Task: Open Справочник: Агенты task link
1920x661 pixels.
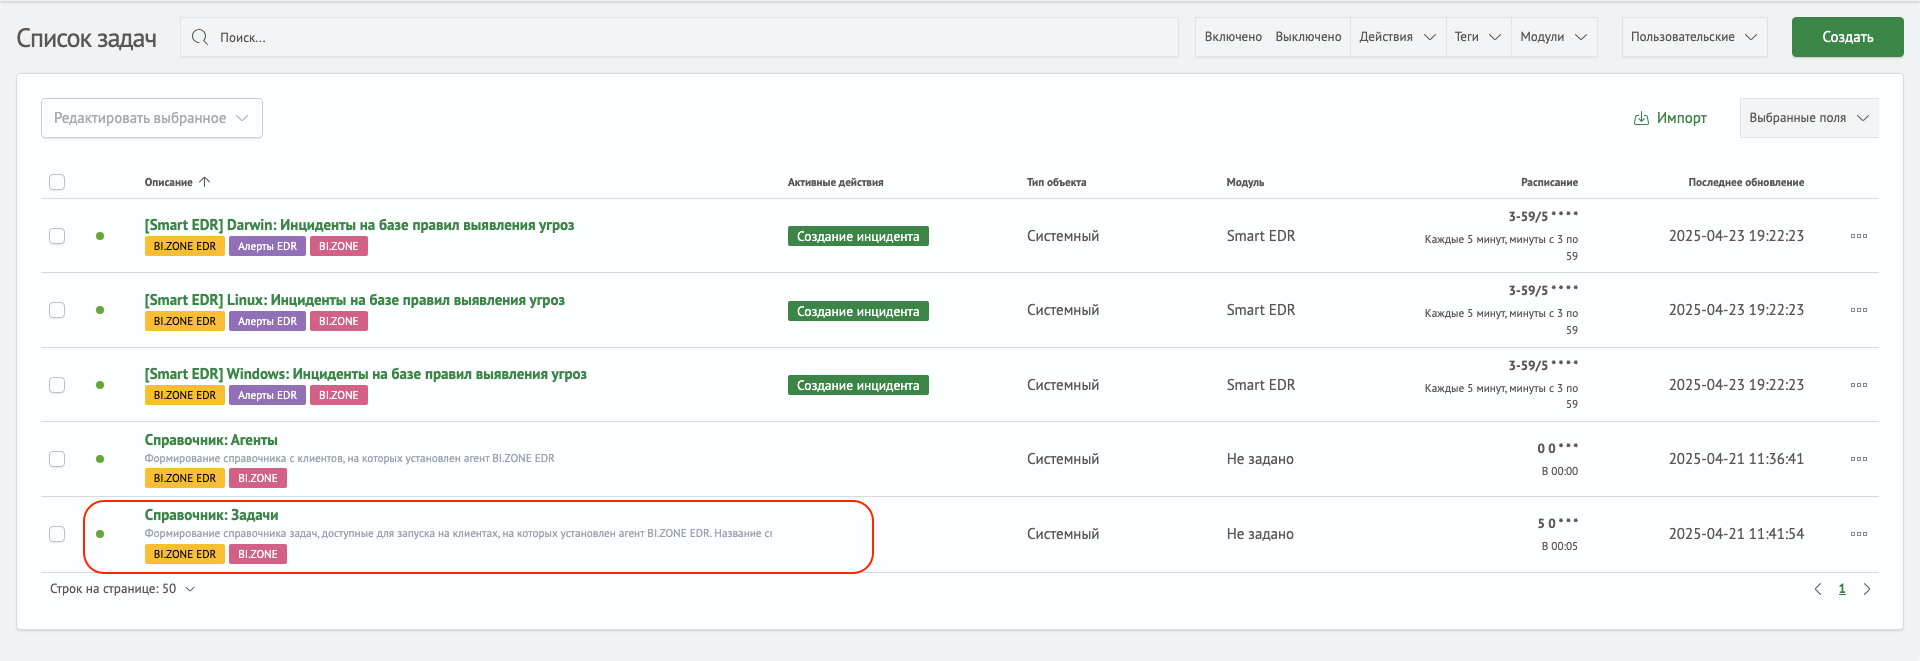Action: click(x=211, y=440)
